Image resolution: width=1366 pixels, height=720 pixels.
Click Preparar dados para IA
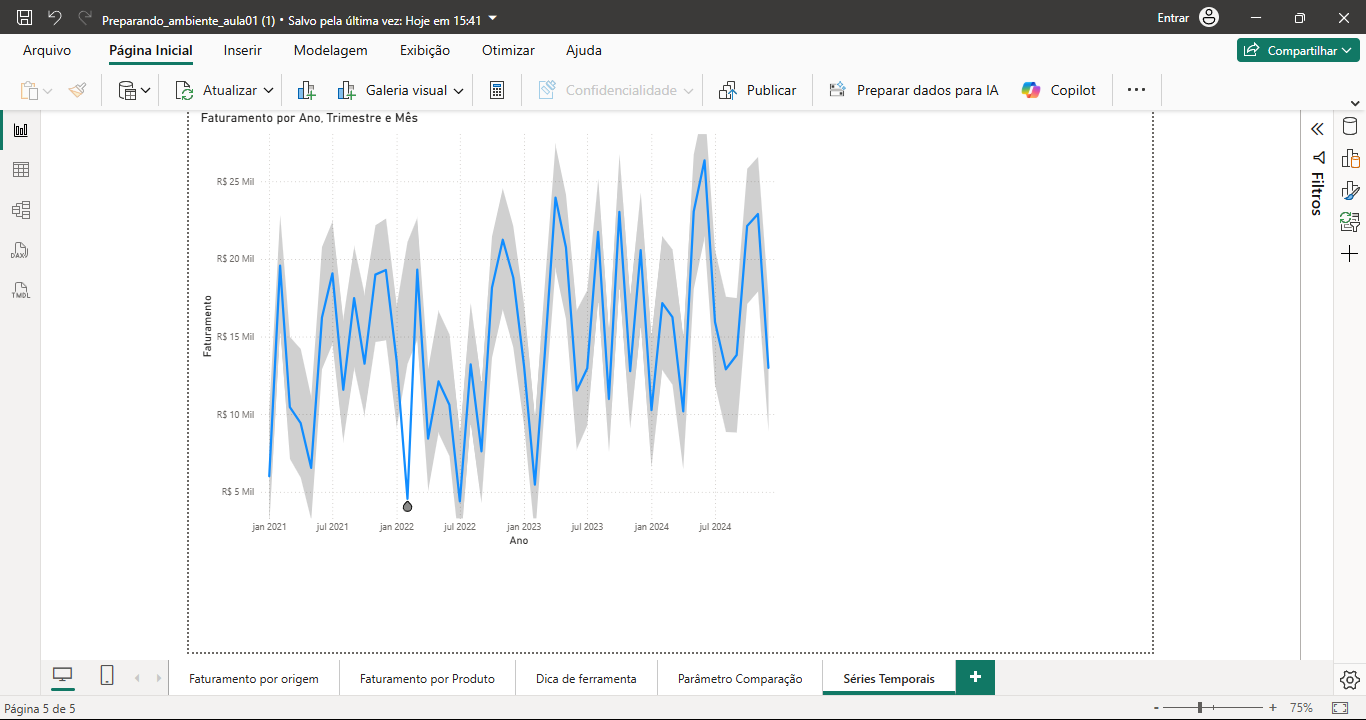(x=913, y=90)
